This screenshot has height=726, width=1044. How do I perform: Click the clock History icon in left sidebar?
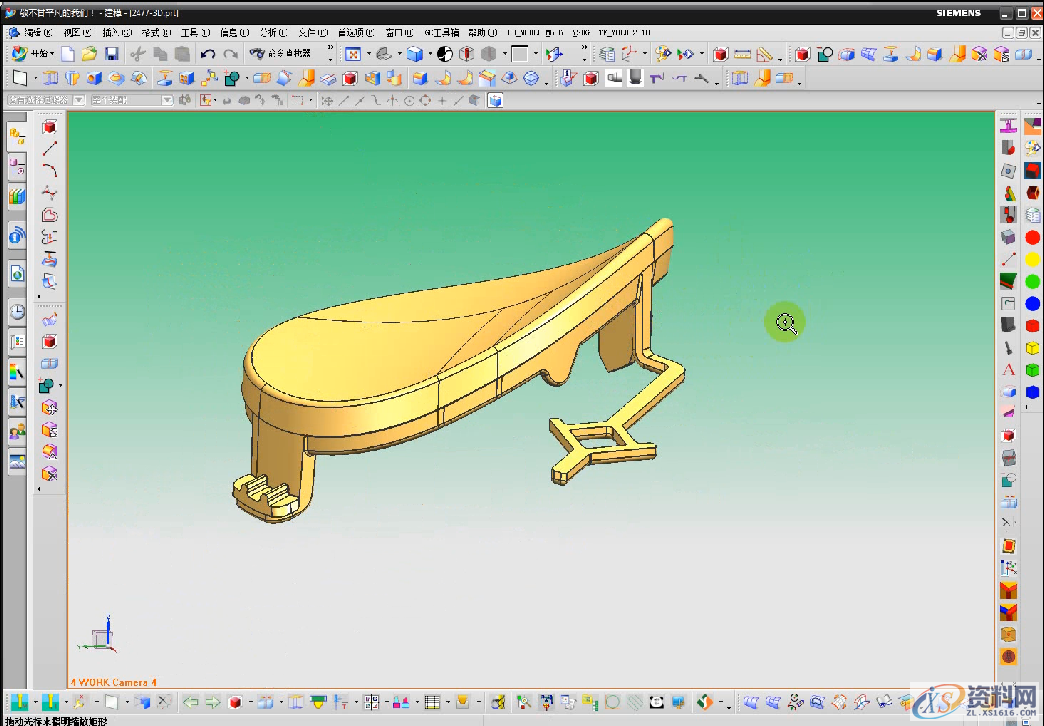[17, 311]
